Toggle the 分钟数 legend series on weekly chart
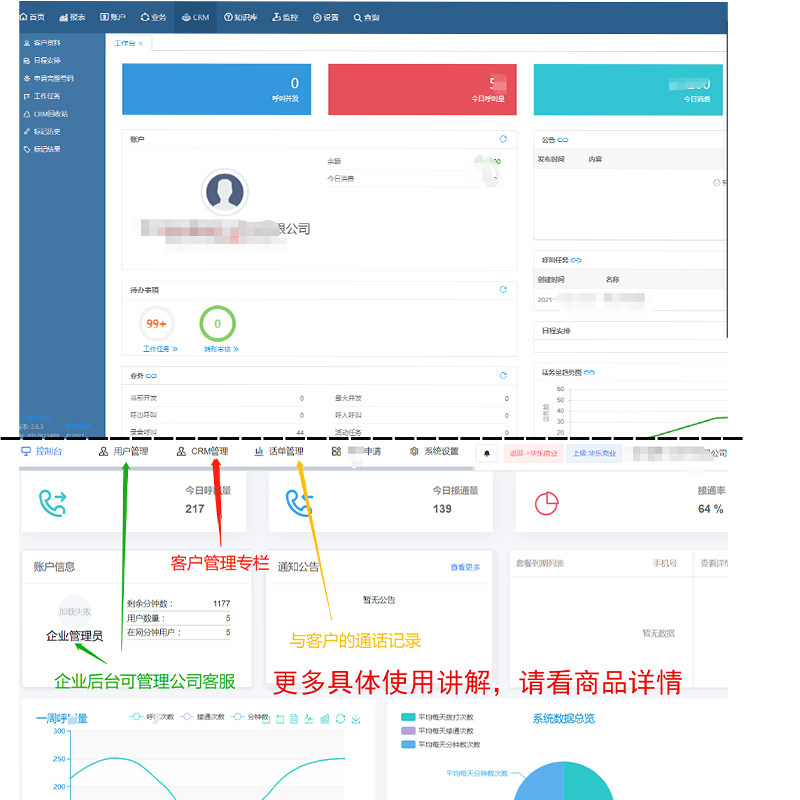This screenshot has height=800, width=800. pos(249,717)
